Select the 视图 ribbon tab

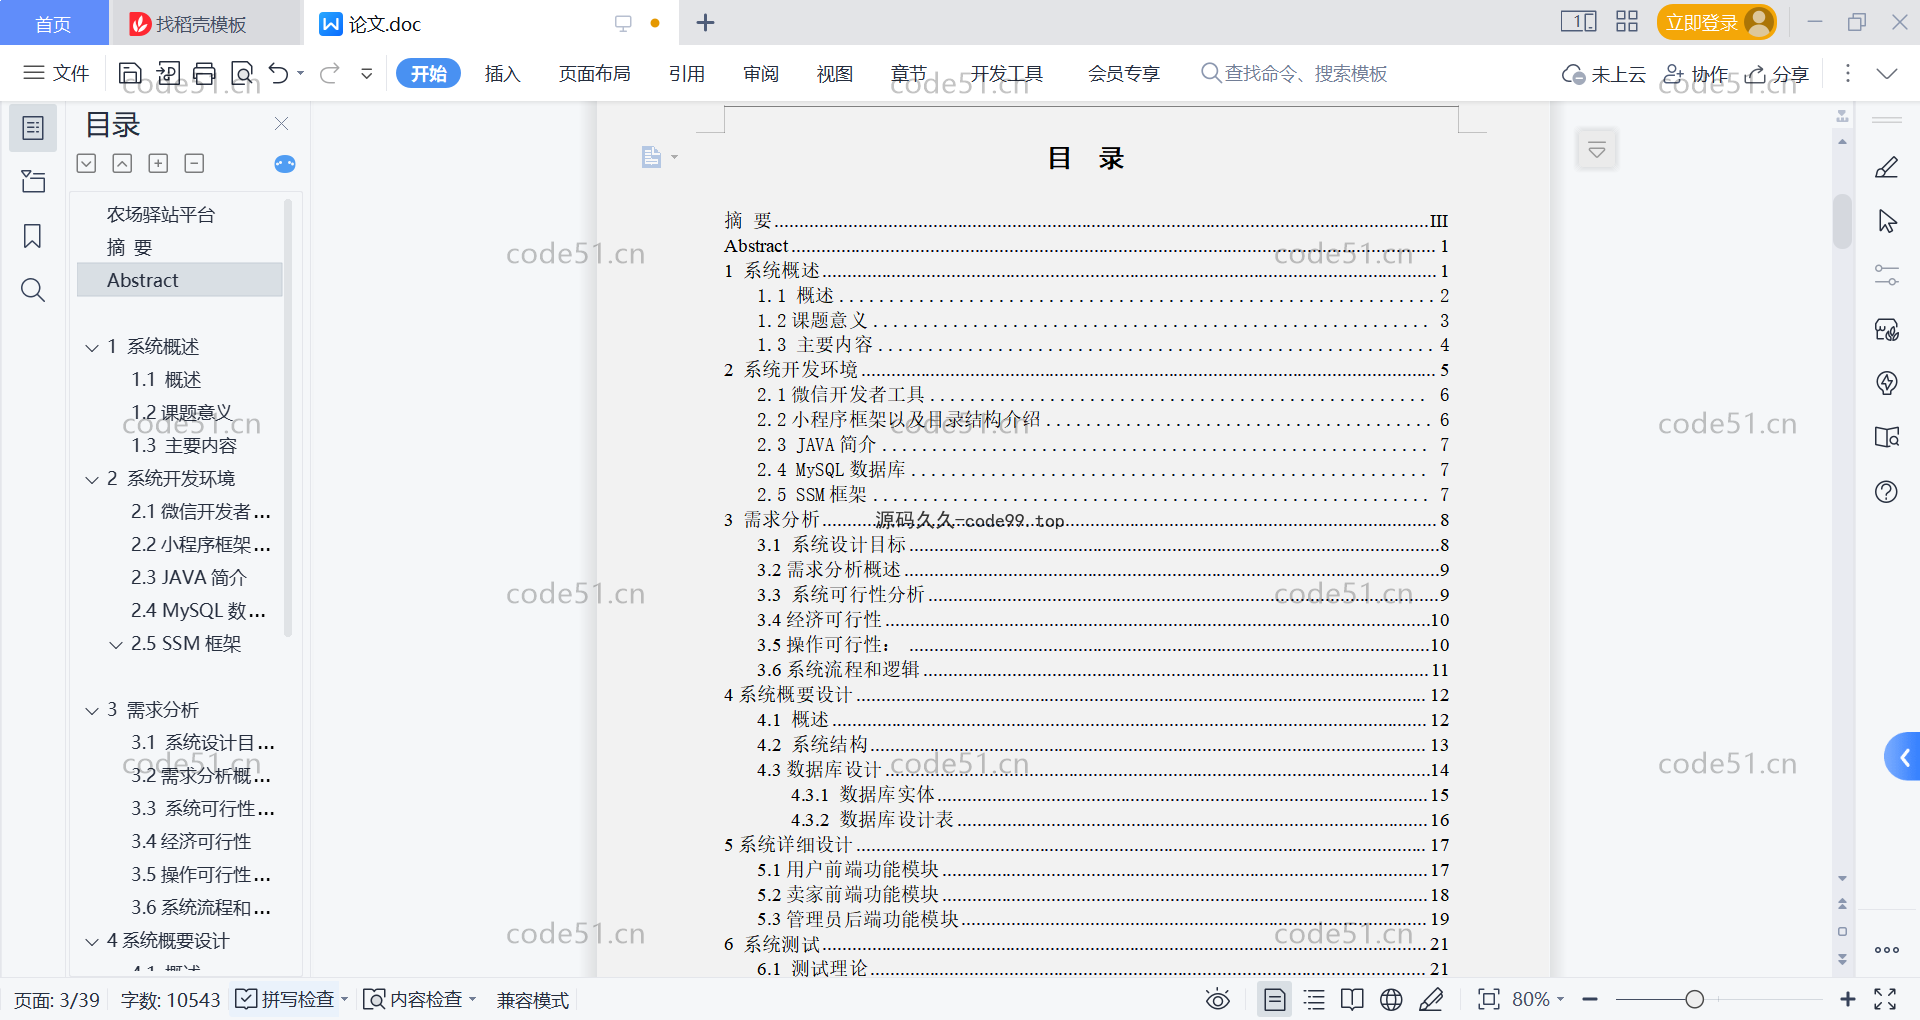(835, 73)
